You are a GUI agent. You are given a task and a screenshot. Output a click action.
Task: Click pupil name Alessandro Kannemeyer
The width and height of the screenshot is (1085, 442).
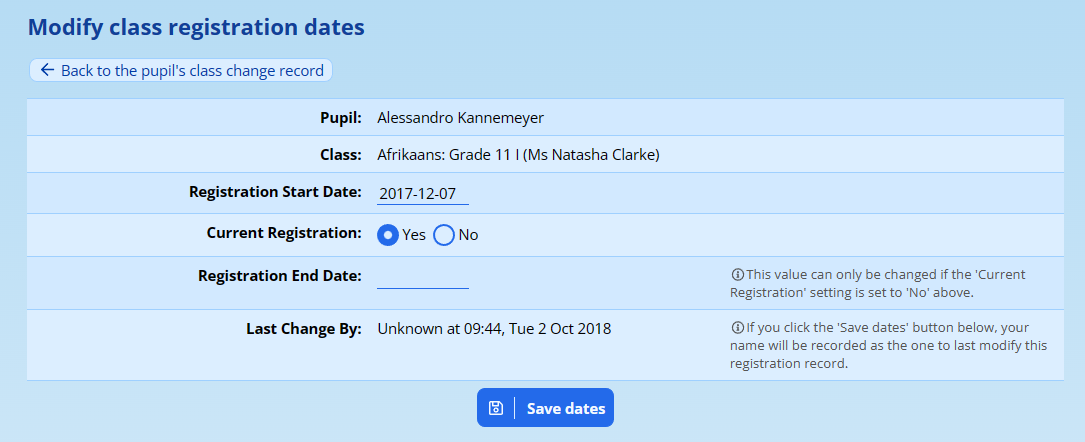460,118
